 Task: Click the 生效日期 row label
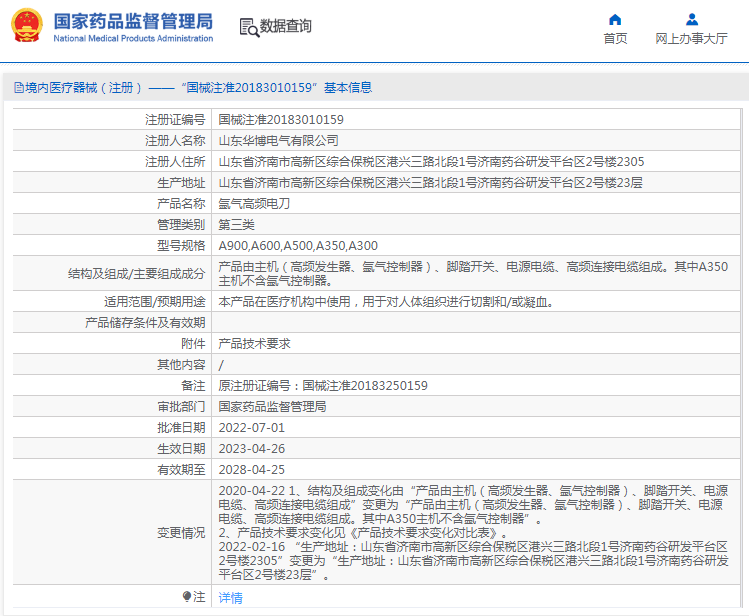[x=181, y=449]
